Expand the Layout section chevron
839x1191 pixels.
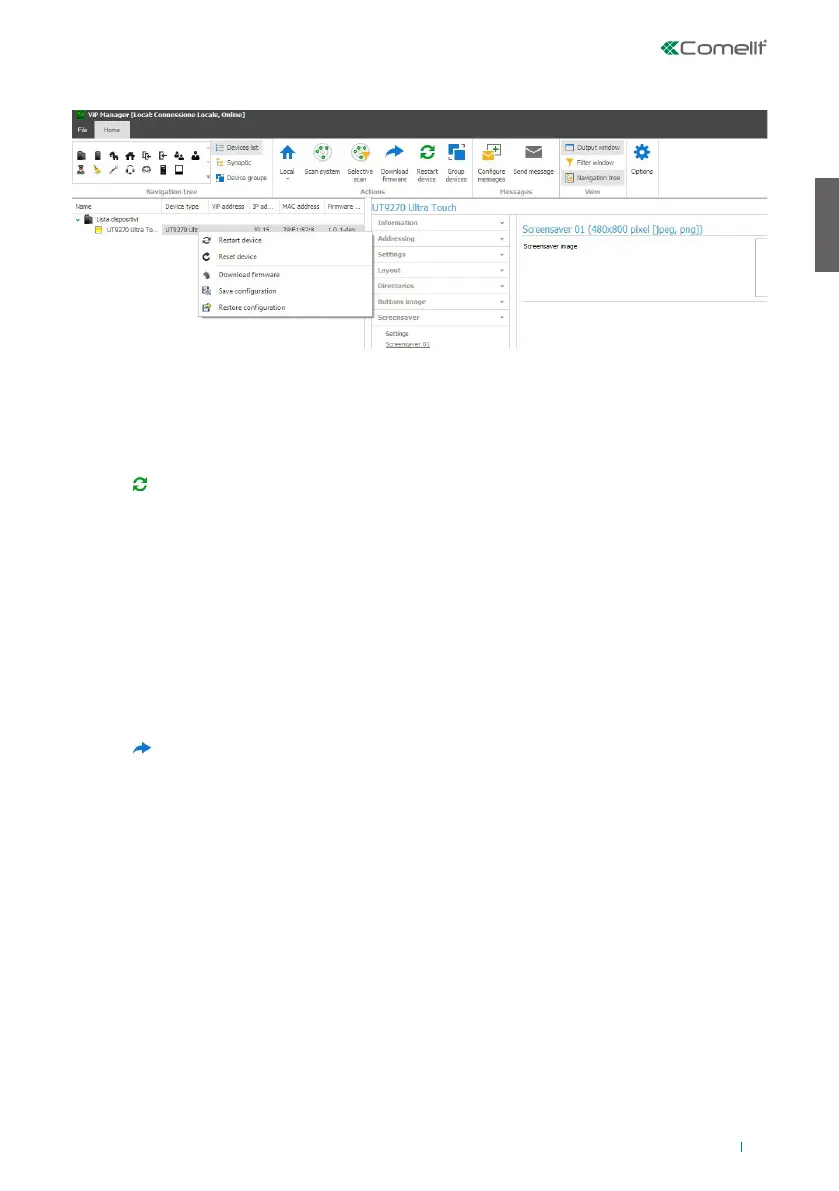502,270
